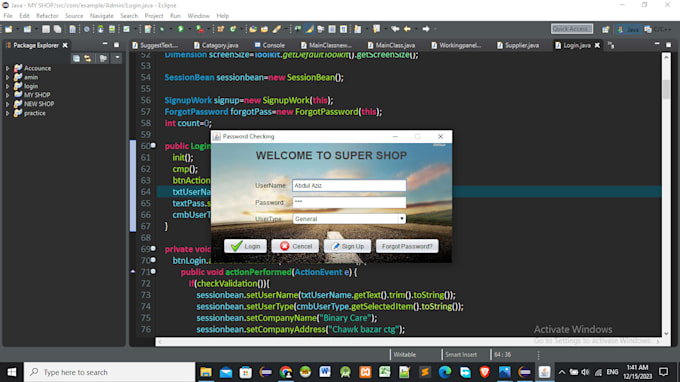680x382 pixels.
Task: Expand the practice project
Action: click(7, 113)
